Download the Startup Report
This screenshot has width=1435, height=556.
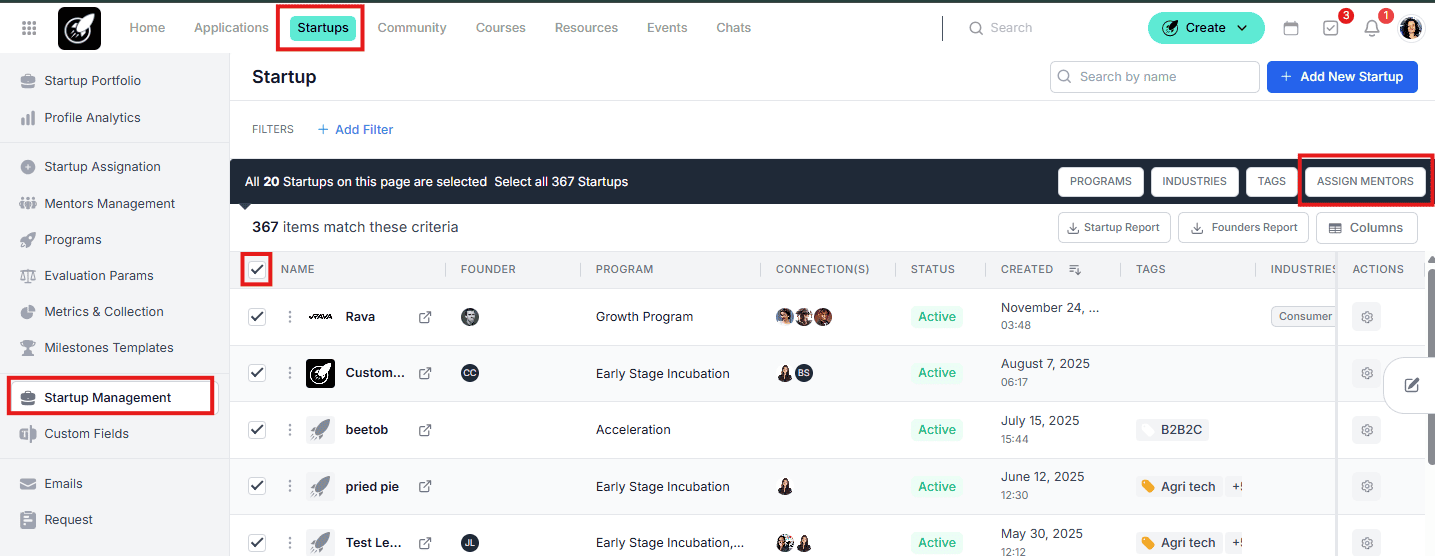click(1114, 228)
